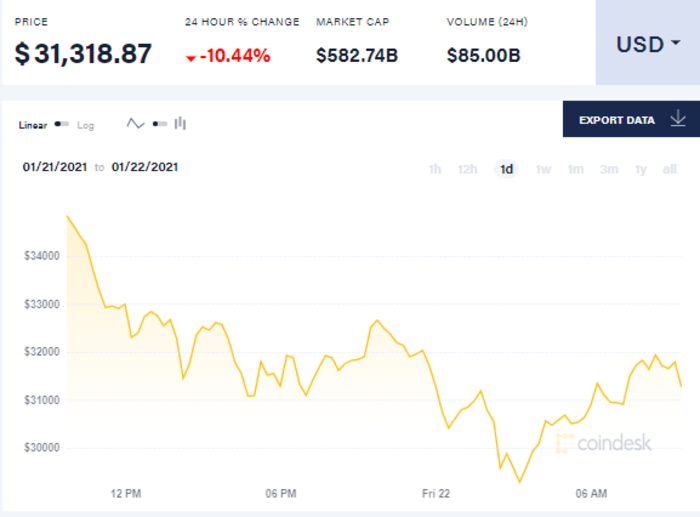The width and height of the screenshot is (700, 517).
Task: Show the 1y time range
Action: click(641, 169)
